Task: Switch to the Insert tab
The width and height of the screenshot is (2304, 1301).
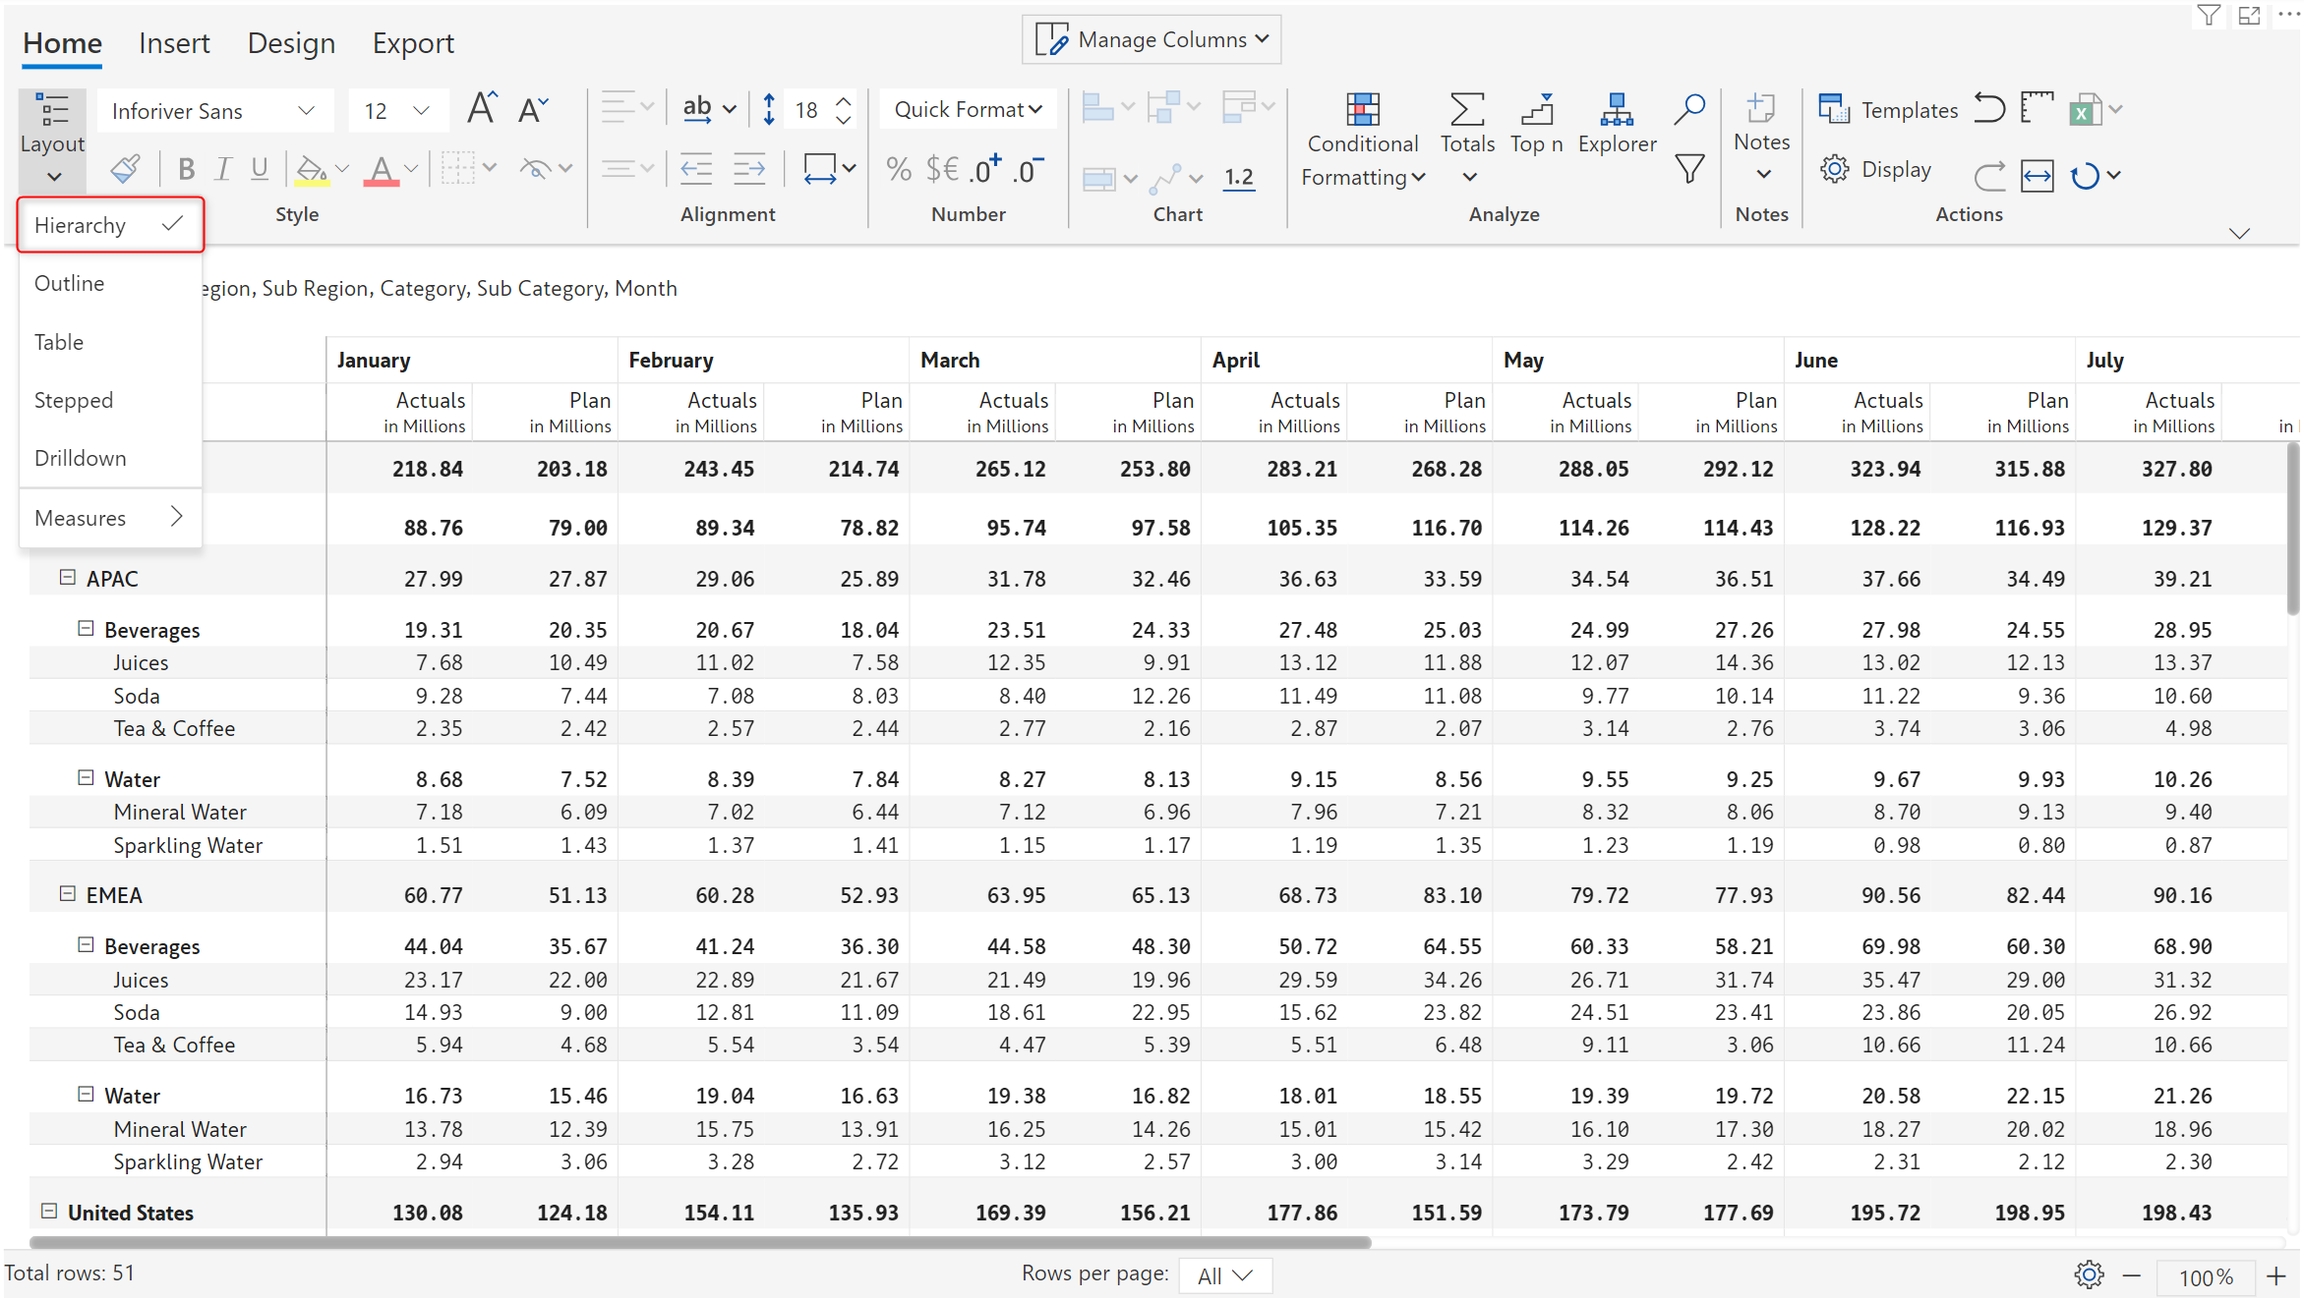Action: 174,43
